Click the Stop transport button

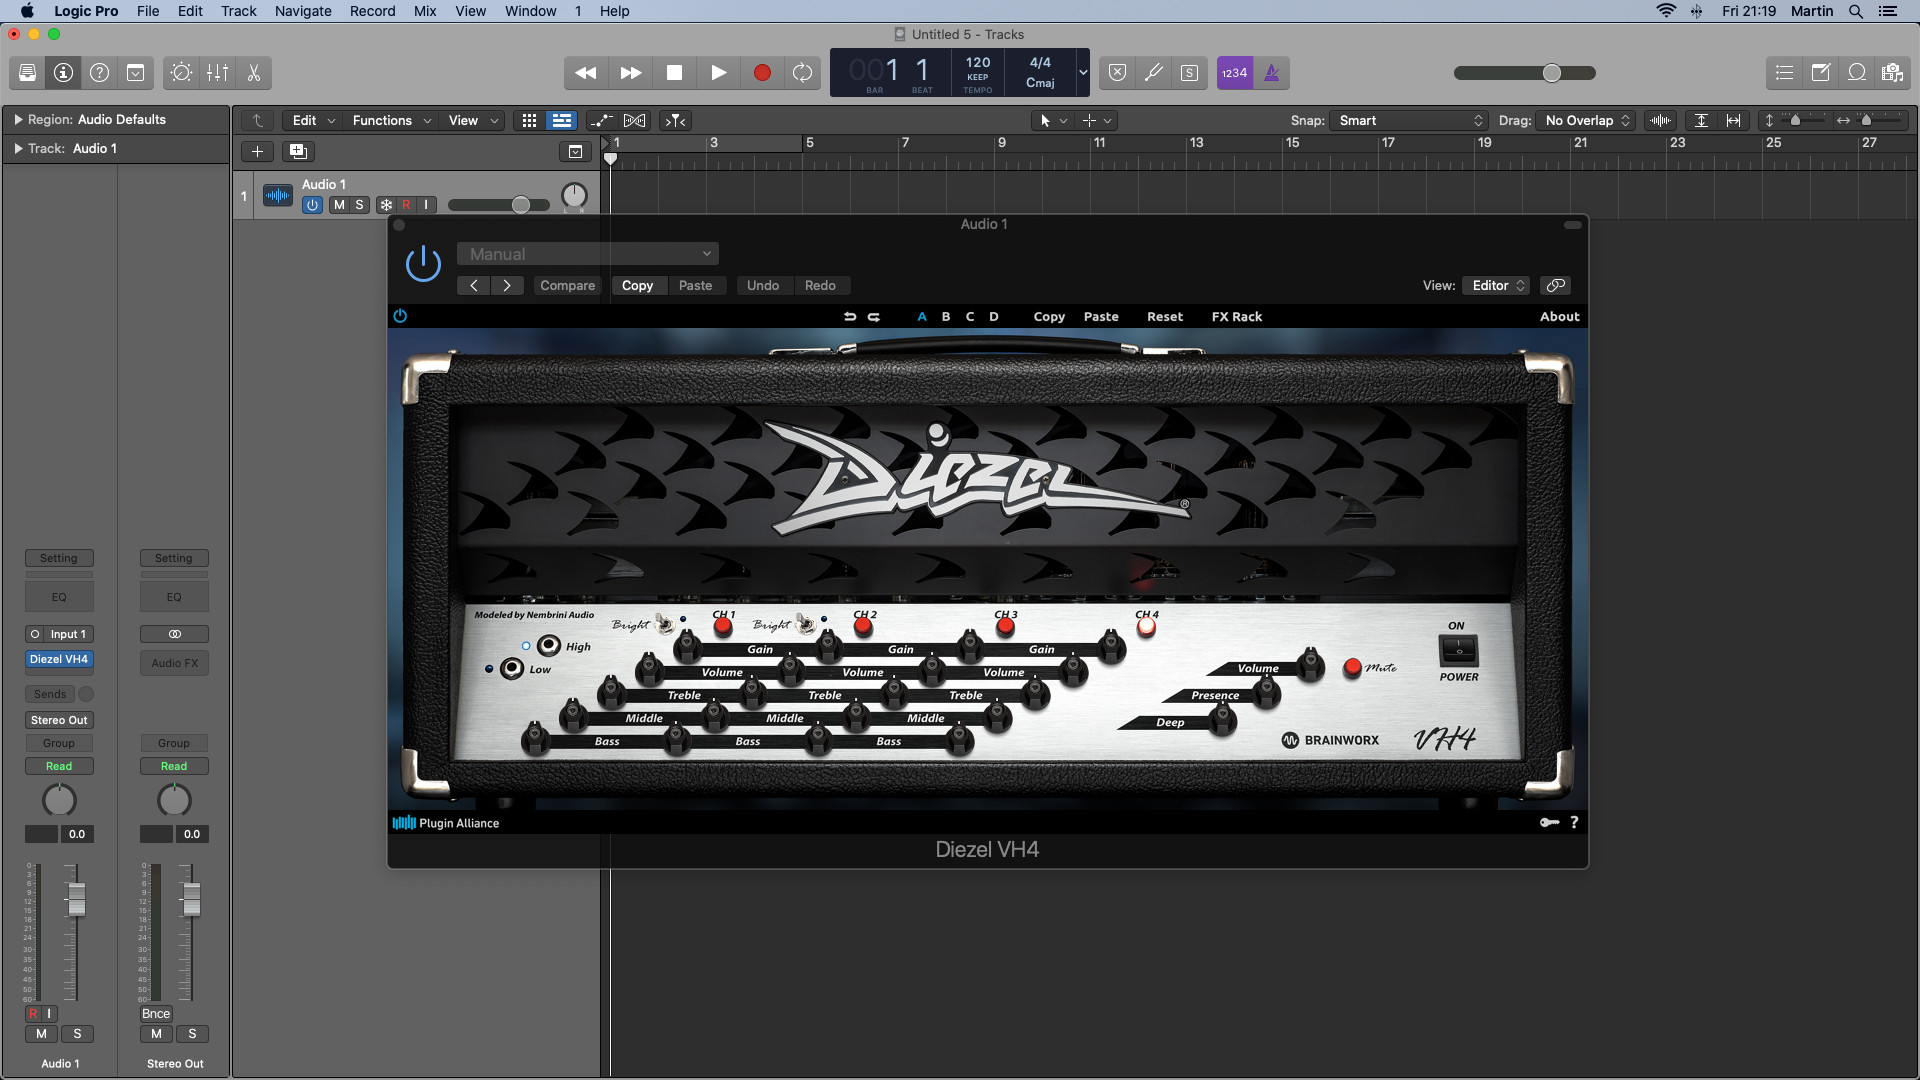[674, 73]
